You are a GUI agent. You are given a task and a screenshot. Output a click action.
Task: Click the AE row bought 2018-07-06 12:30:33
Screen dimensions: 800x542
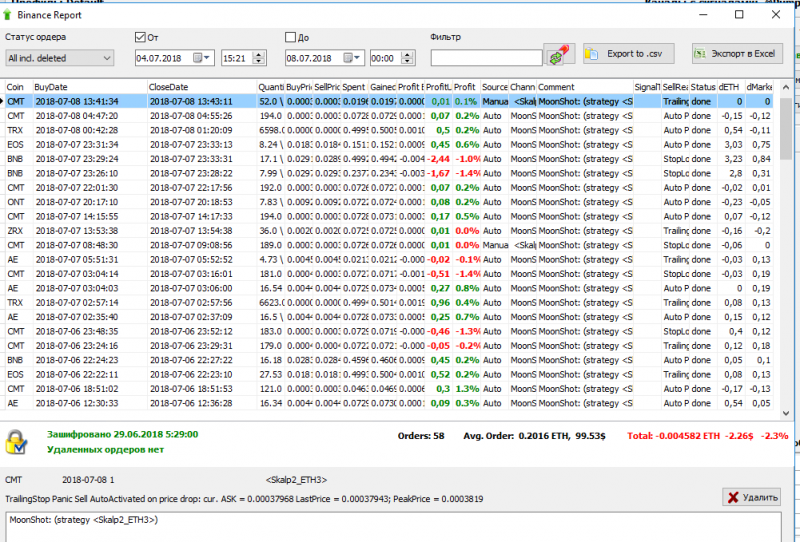click(x=389, y=403)
